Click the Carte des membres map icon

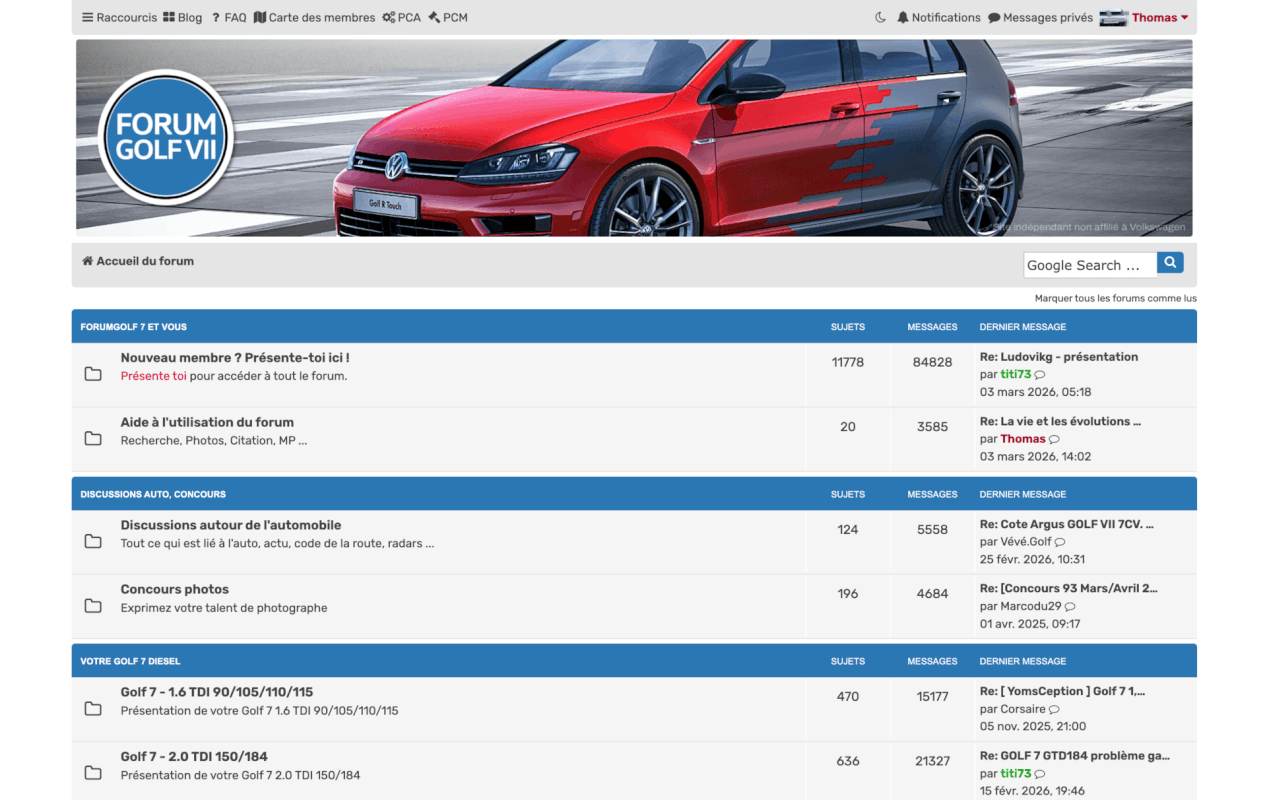(260, 17)
